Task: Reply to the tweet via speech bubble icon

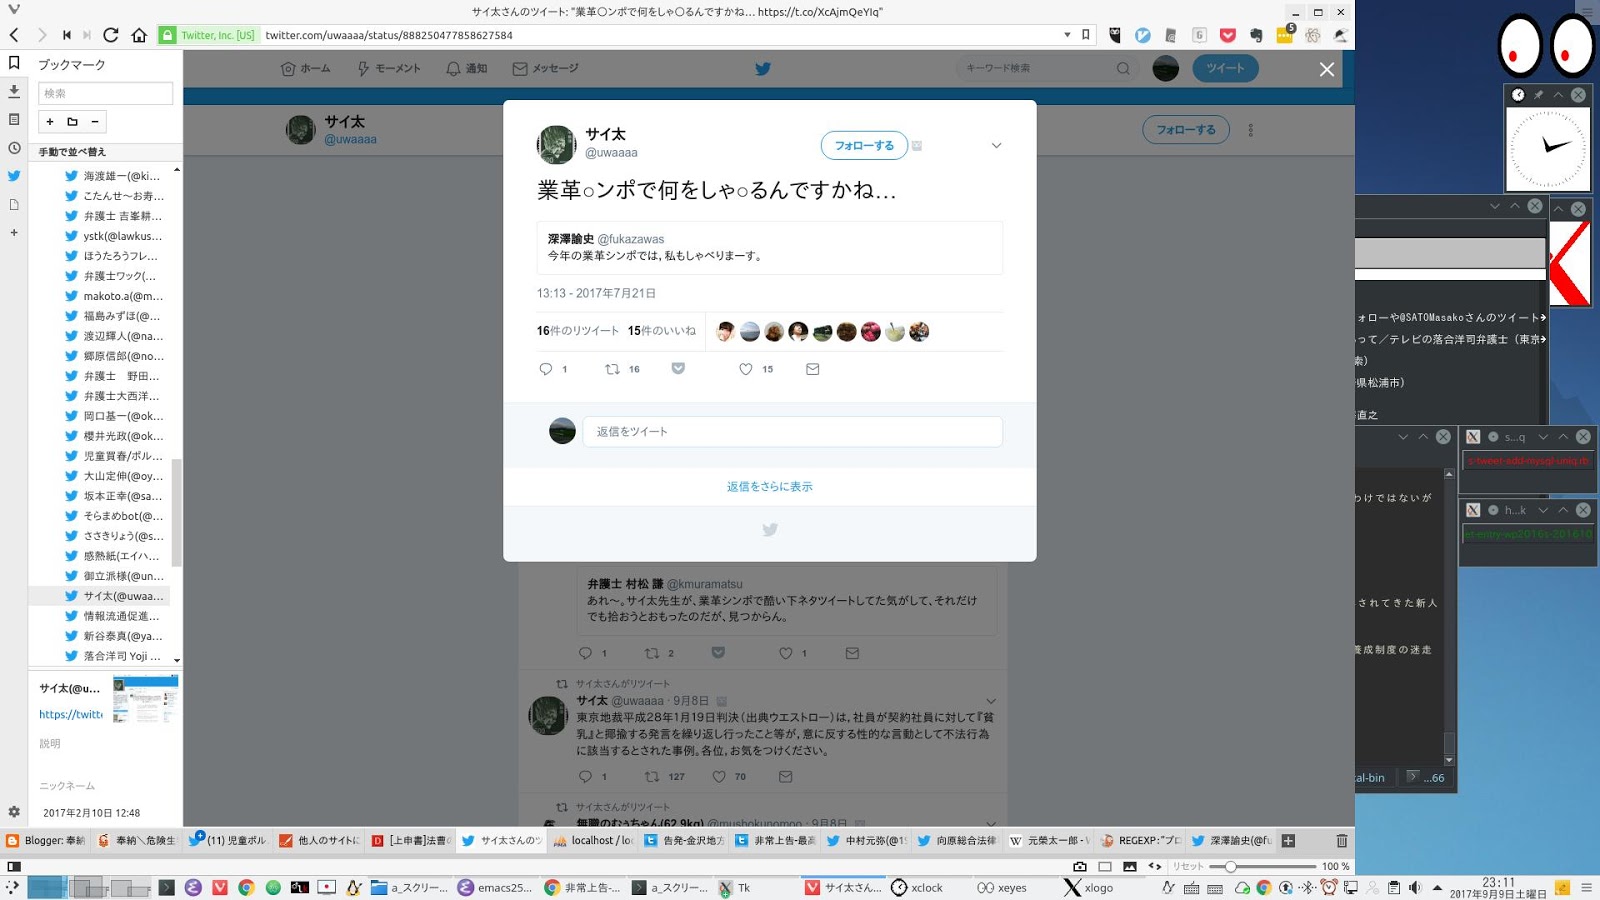Action: click(545, 369)
